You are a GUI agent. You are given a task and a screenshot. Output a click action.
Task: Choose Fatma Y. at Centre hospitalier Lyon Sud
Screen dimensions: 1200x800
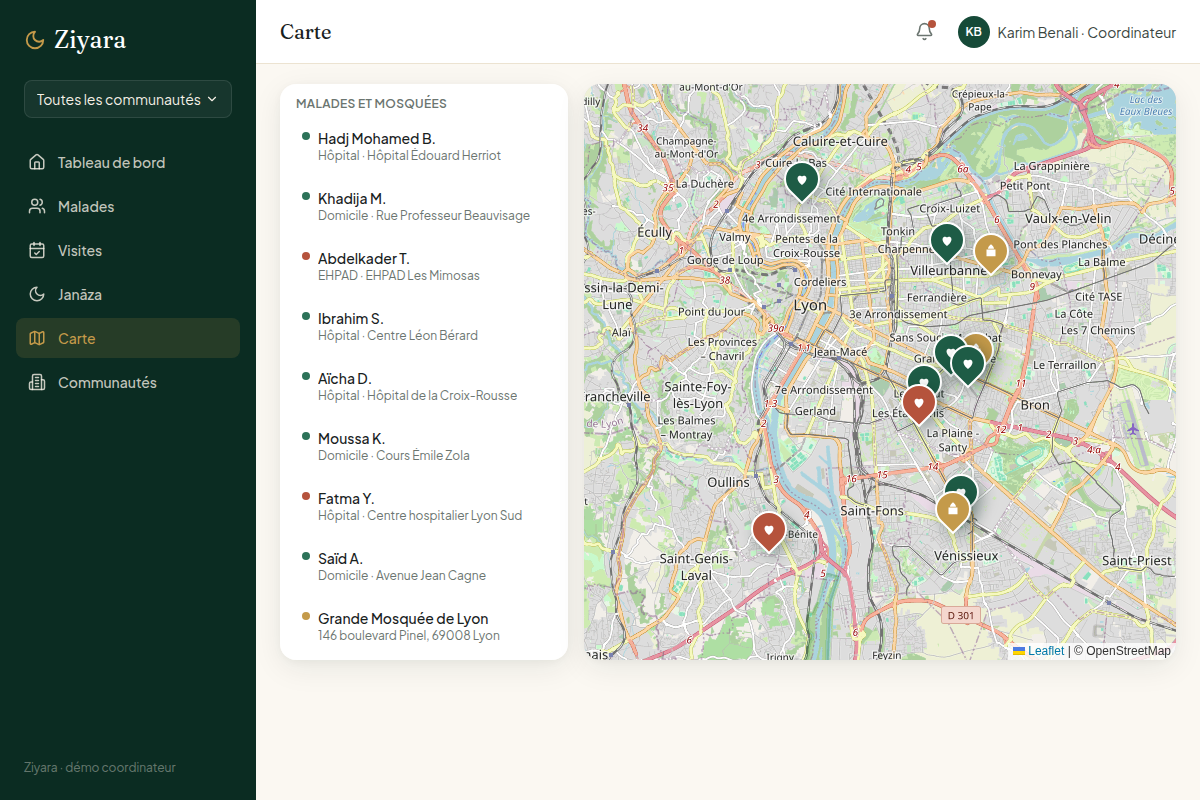click(424, 506)
